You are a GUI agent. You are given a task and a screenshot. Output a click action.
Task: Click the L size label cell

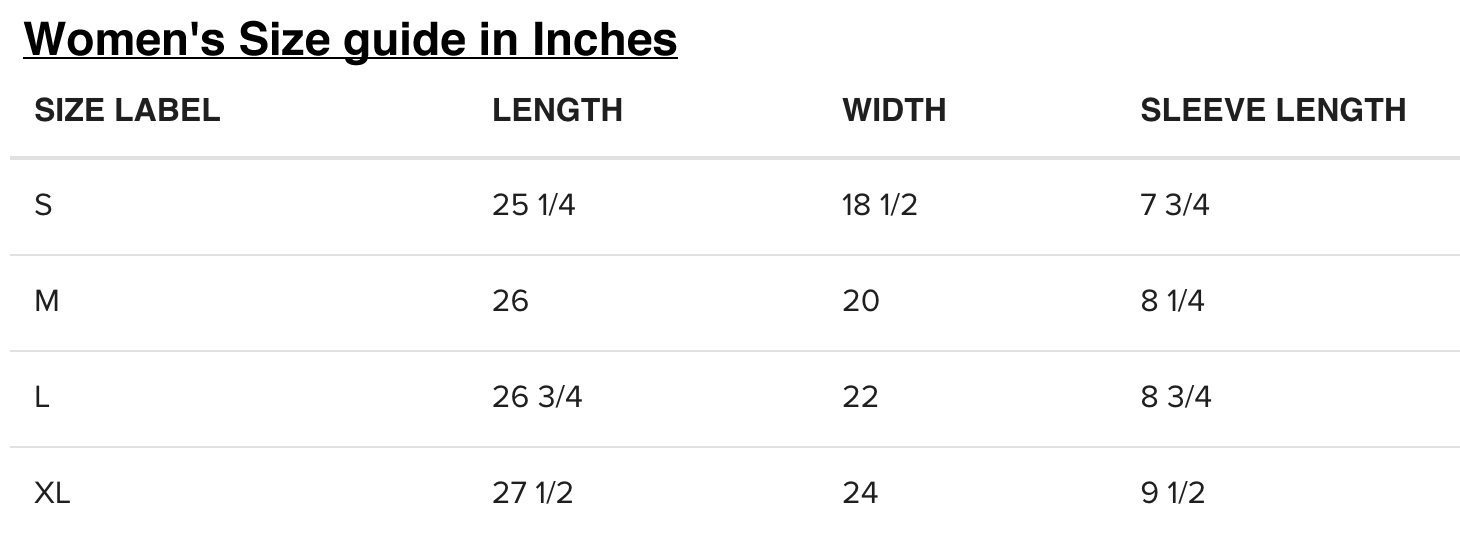coord(42,397)
